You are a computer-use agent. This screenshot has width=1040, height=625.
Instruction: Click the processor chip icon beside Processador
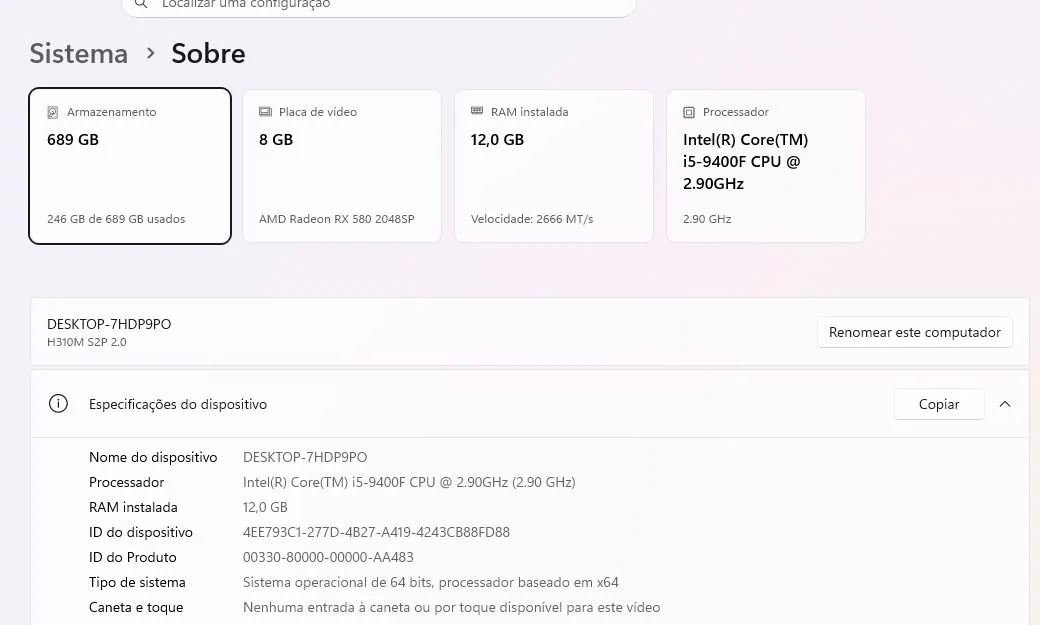[x=689, y=113]
